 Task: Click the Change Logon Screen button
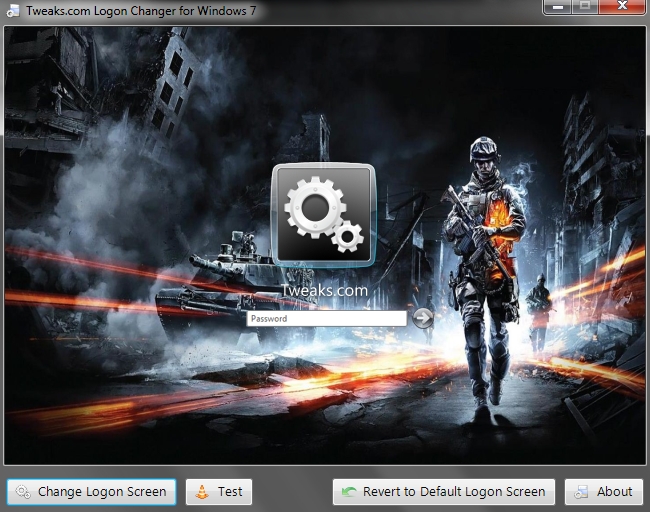pos(91,492)
